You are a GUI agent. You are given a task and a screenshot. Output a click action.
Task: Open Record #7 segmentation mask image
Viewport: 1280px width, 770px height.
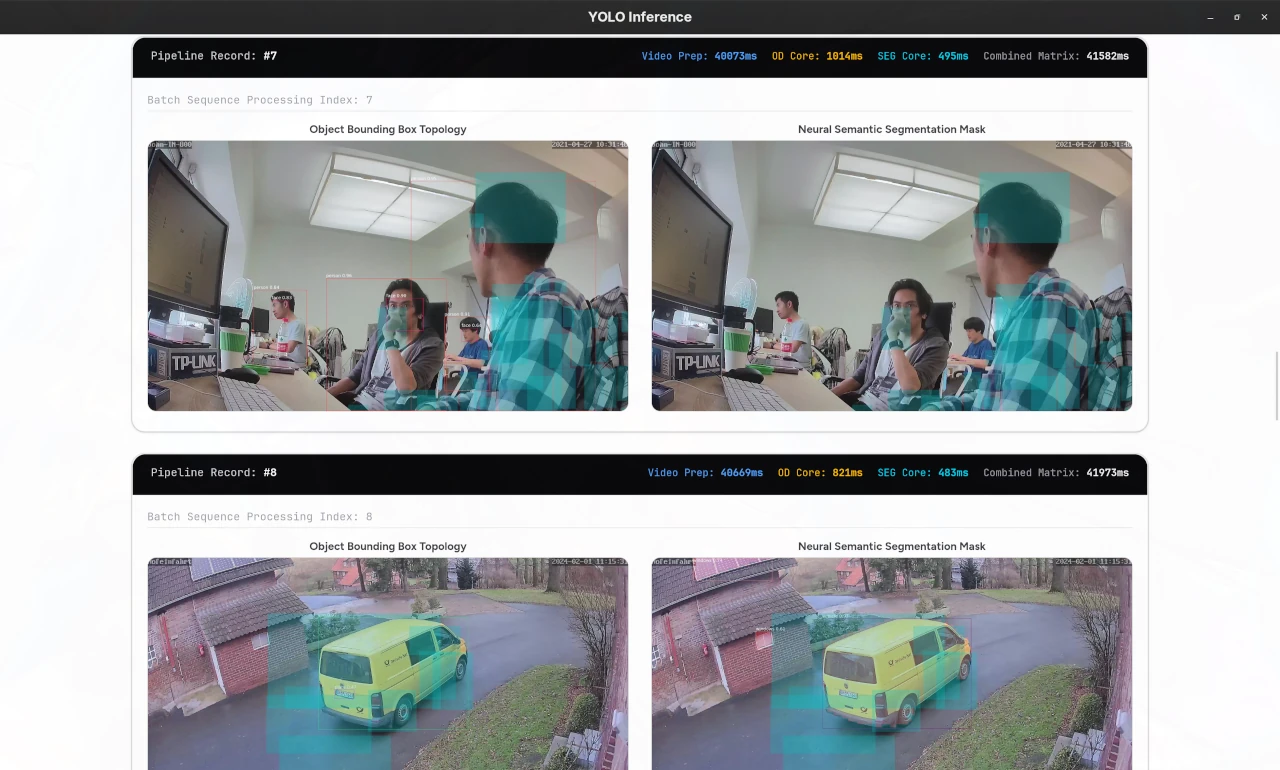click(x=892, y=275)
